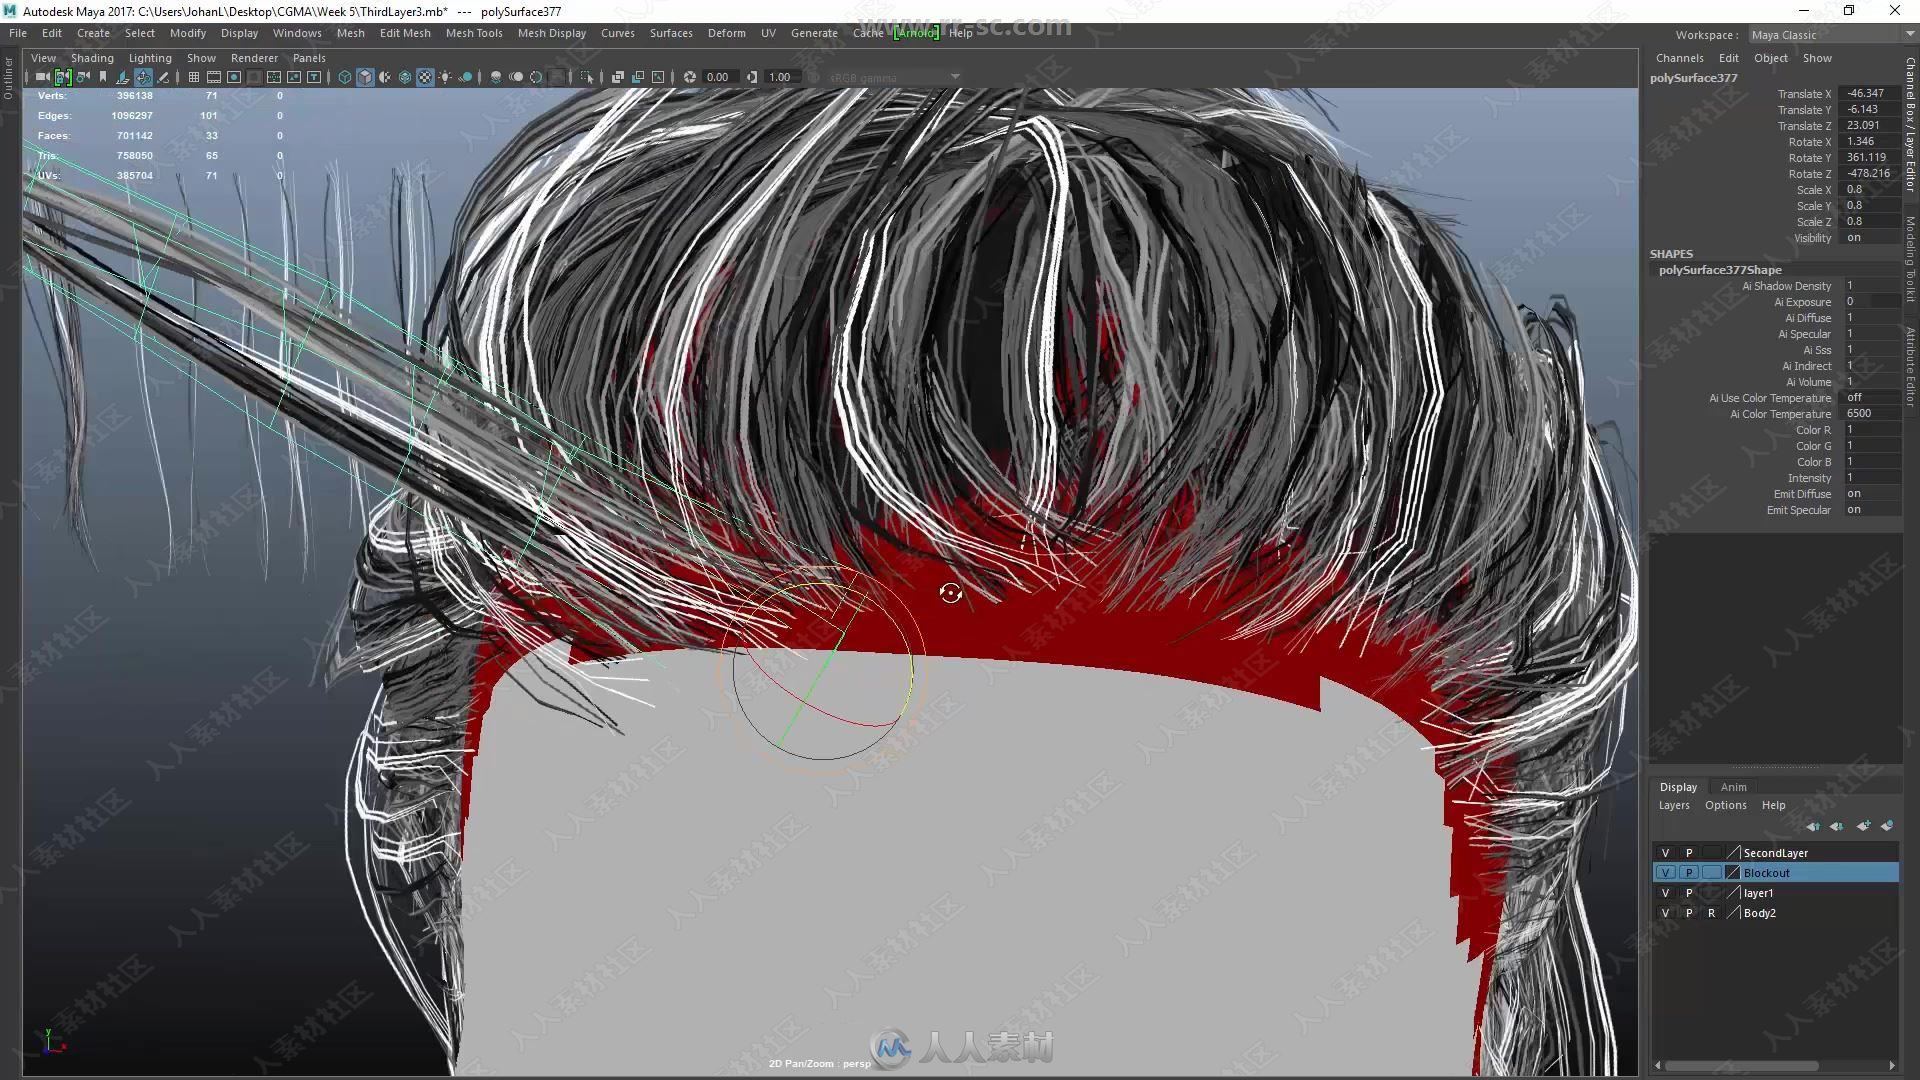Toggle playback P of layer1
This screenshot has height=1080, width=1920.
click(1689, 893)
